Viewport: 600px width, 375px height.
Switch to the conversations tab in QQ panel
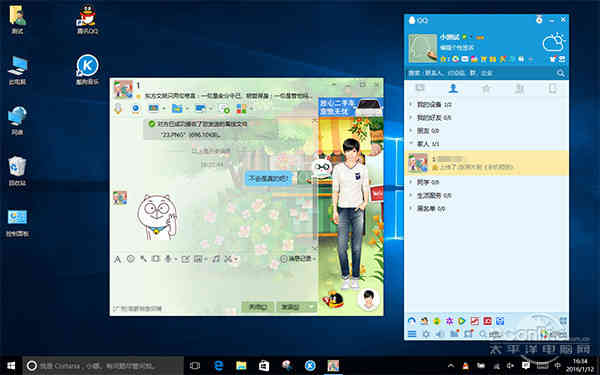point(420,88)
